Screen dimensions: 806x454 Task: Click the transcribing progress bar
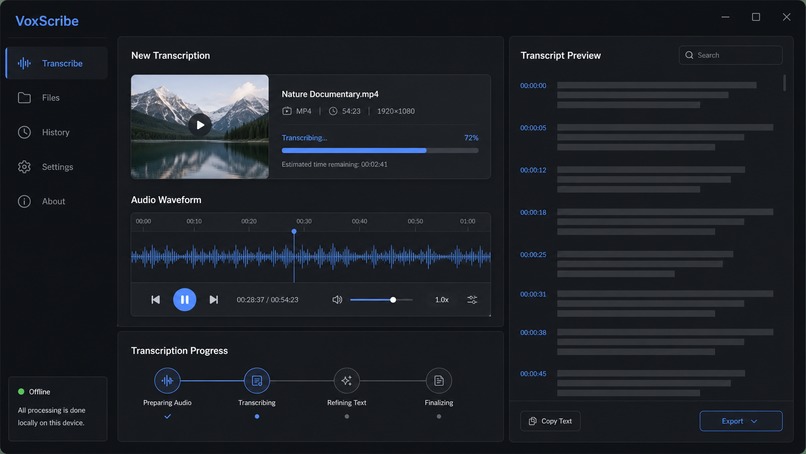coord(380,151)
